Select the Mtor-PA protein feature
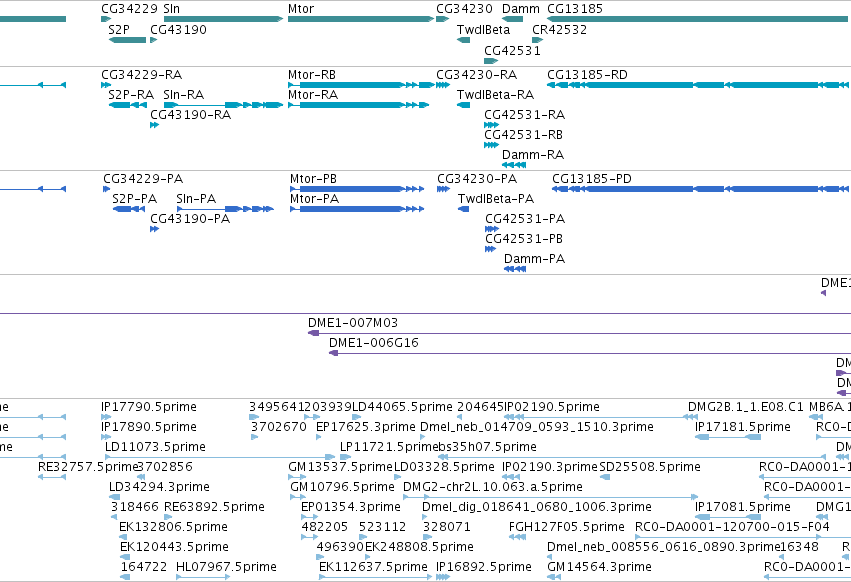 point(357,209)
